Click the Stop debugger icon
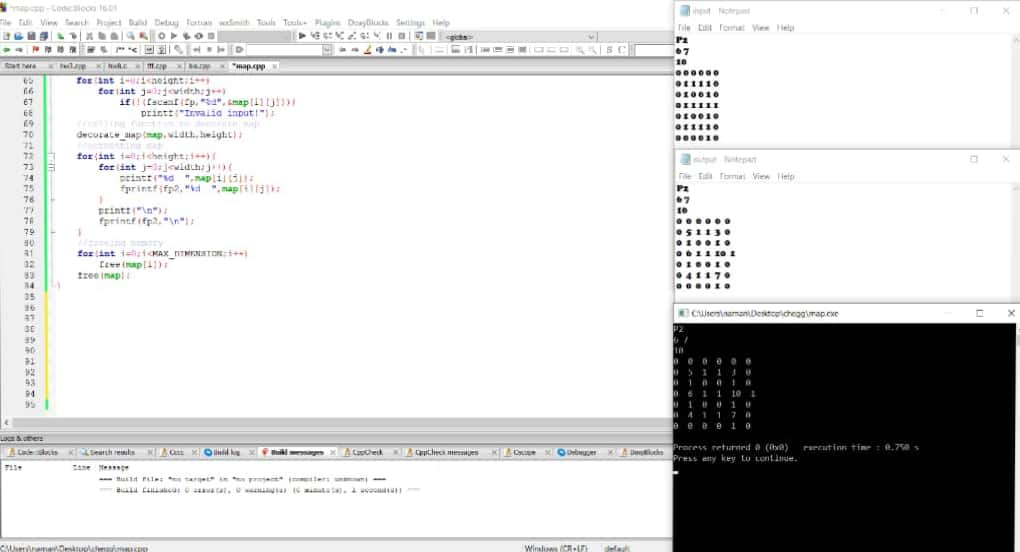 (401, 36)
